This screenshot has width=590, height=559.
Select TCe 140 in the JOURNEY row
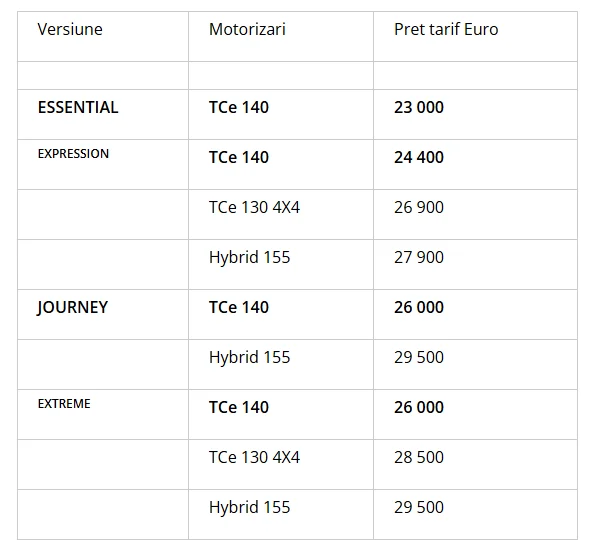(239, 307)
